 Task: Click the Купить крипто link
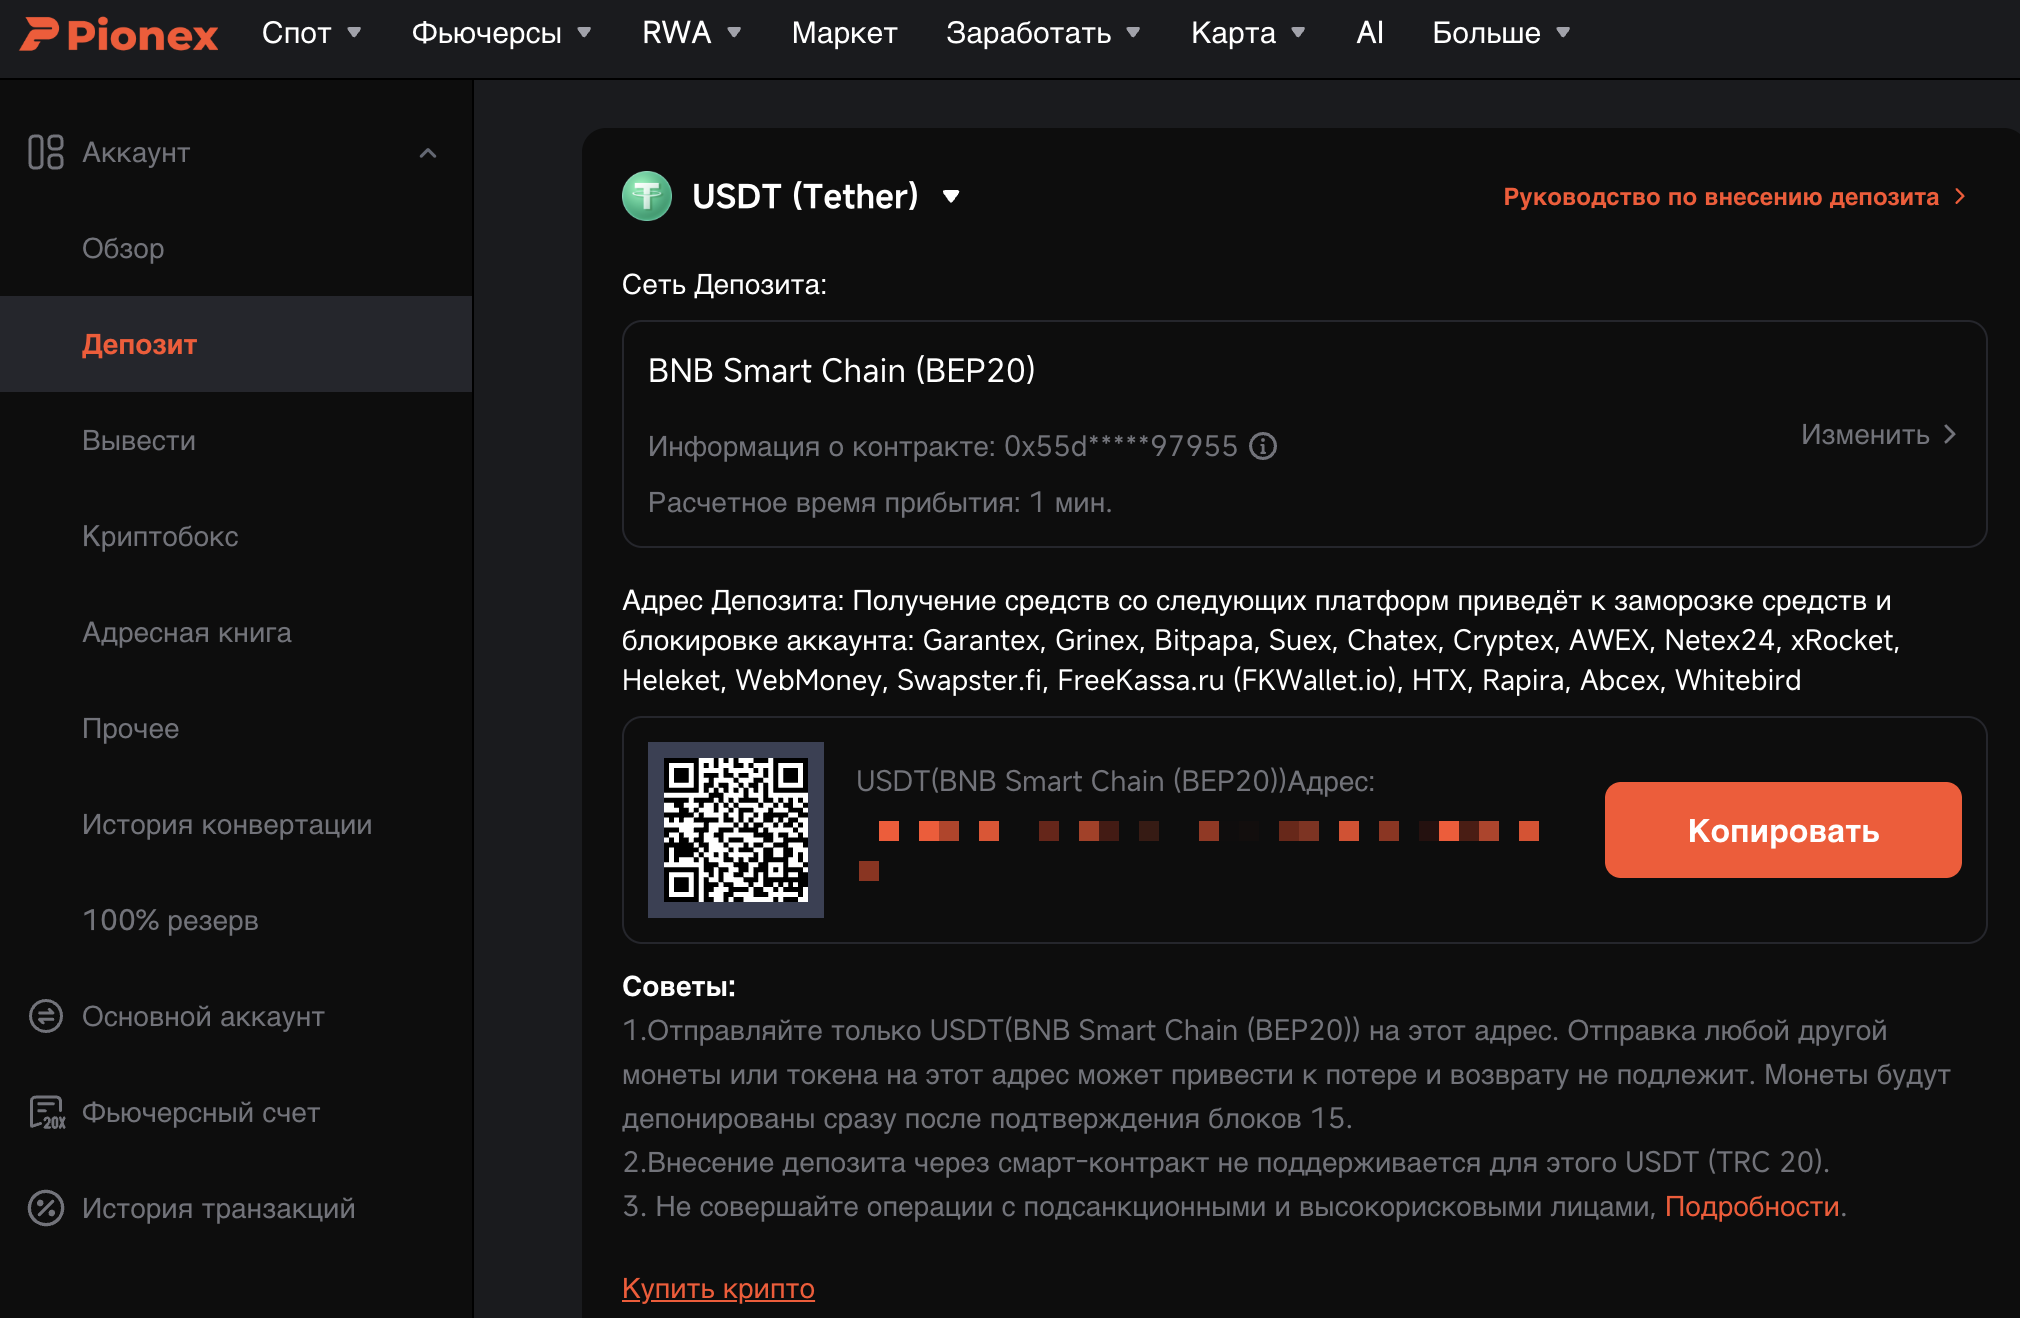(718, 1288)
